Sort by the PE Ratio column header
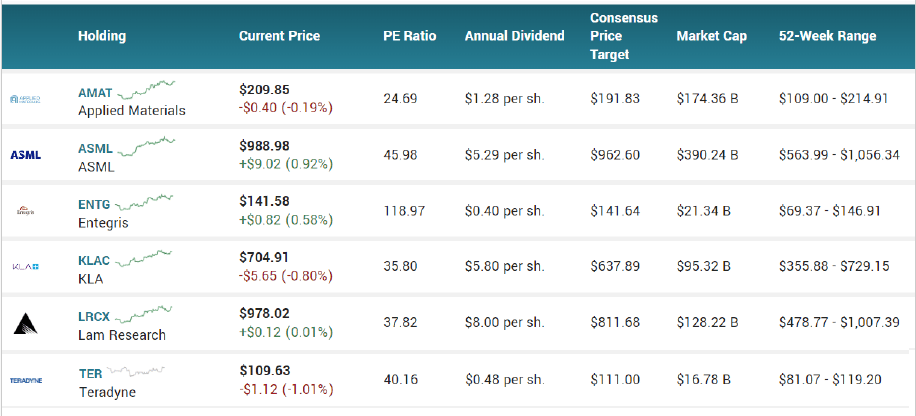This screenshot has width=916, height=416. click(409, 36)
